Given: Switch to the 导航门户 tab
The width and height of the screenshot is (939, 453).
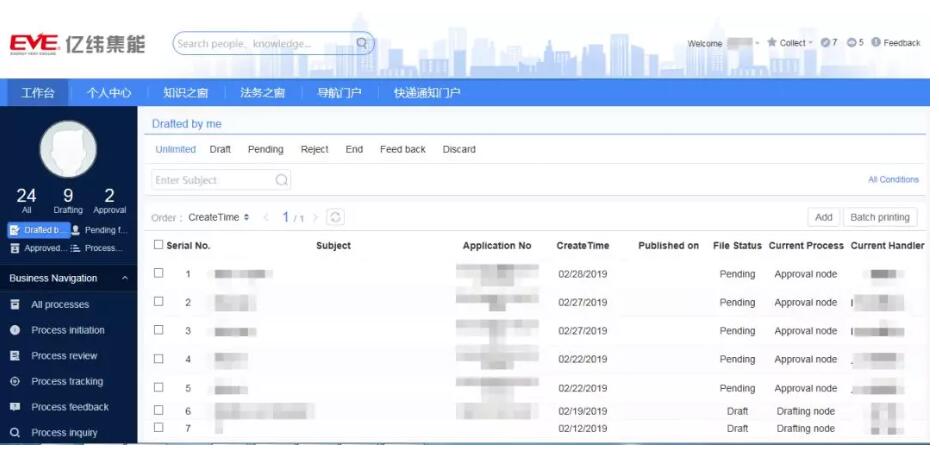Looking at the screenshot, I should click(339, 93).
